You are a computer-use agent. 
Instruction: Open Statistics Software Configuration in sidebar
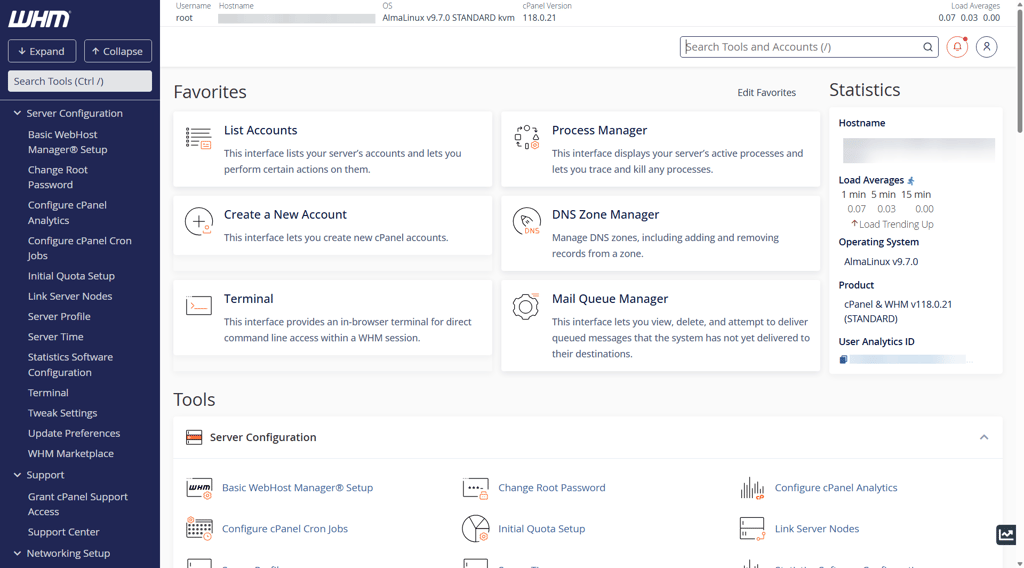pos(70,364)
